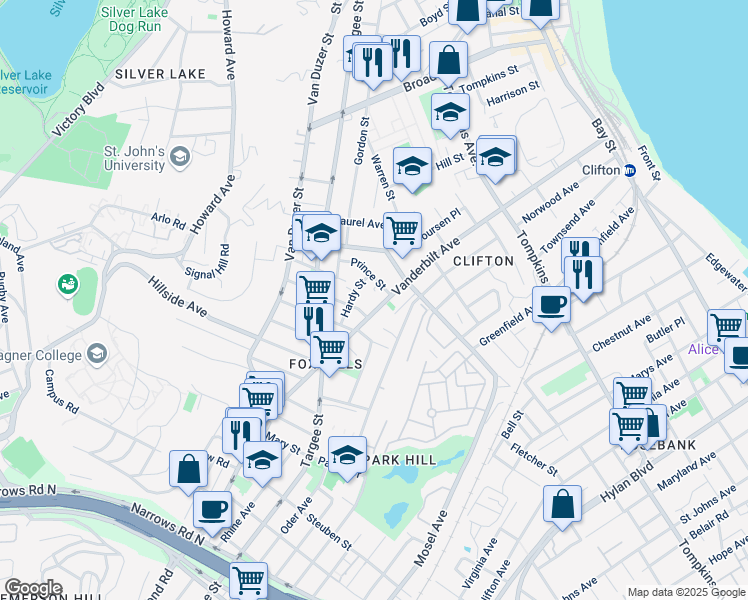This screenshot has width=748, height=600.
Task: Click St. John's University map pin
Action: [181, 157]
